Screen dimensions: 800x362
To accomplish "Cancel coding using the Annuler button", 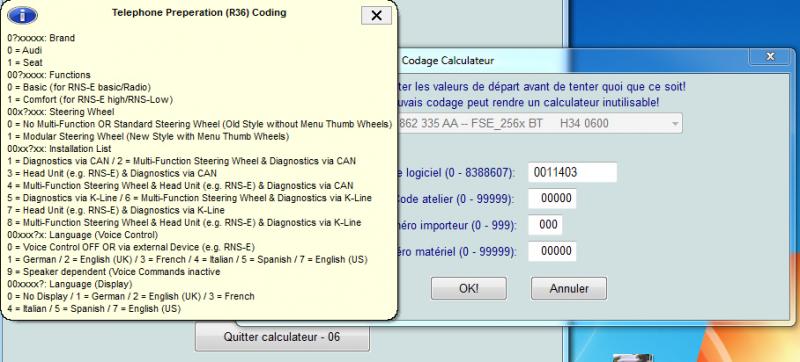I will pyautogui.click(x=569, y=288).
